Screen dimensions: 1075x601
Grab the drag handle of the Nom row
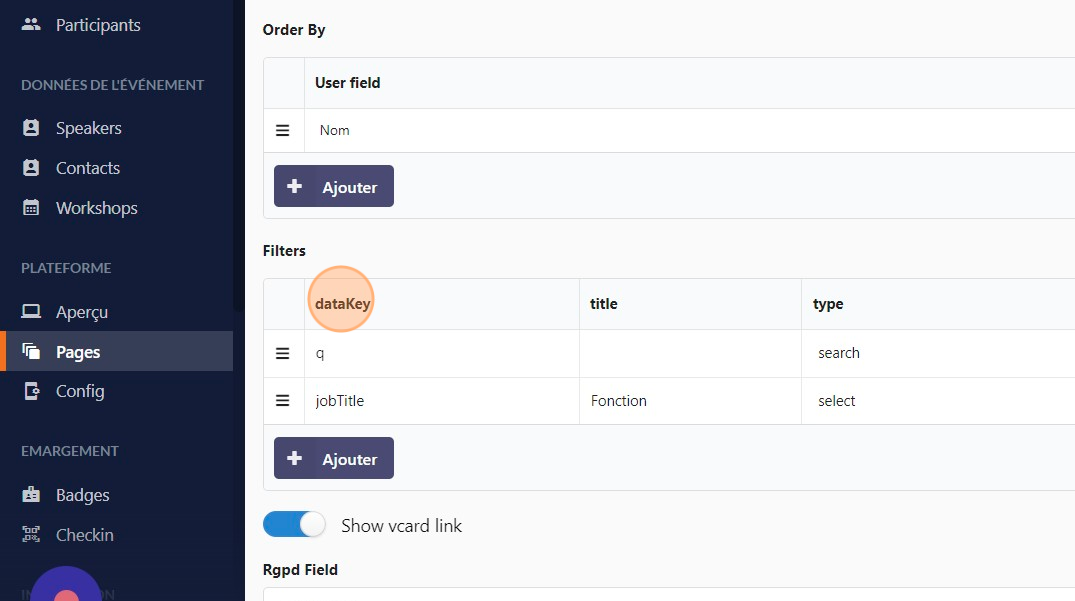pos(283,130)
